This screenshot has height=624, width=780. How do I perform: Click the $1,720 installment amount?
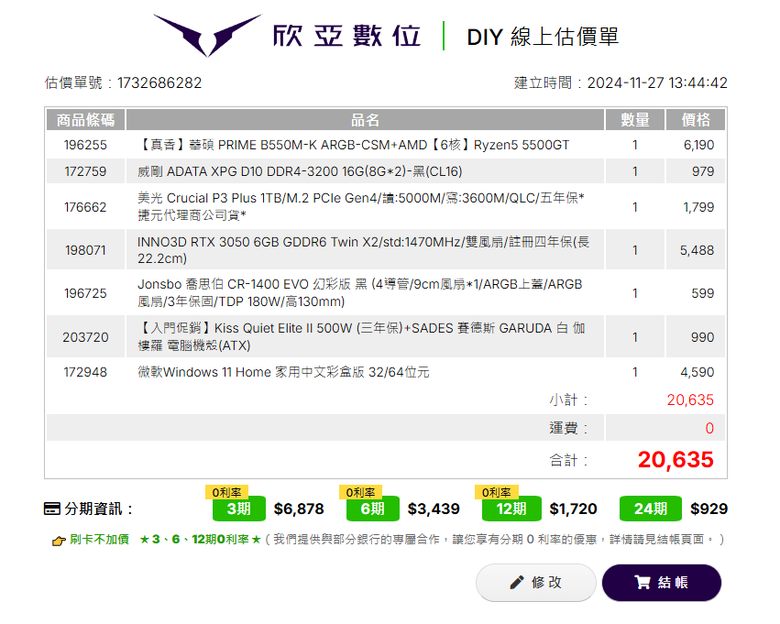(x=573, y=509)
